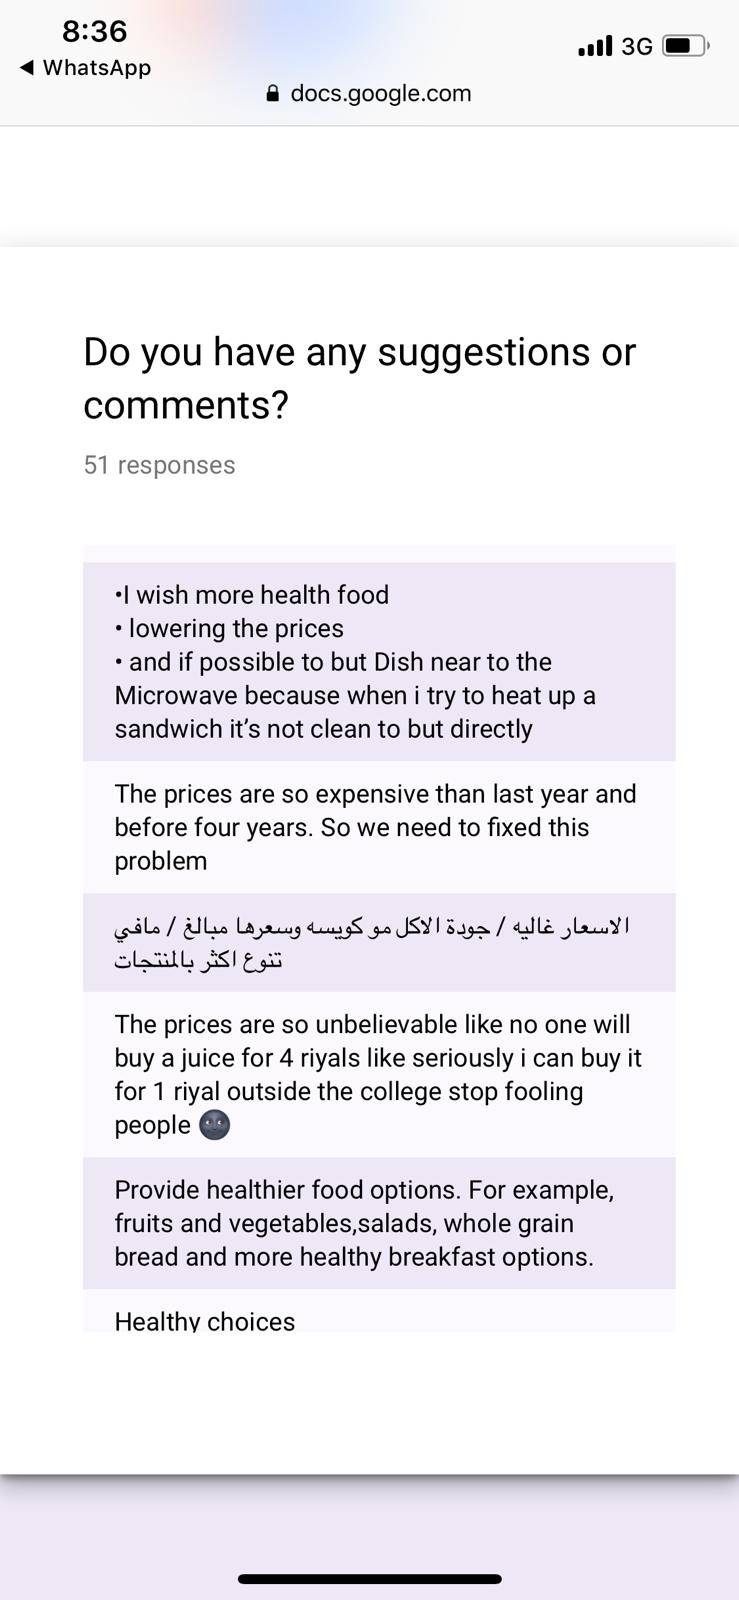This screenshot has width=739, height=1600.
Task: Tap the dark moon emoji in response
Action: (215, 1125)
